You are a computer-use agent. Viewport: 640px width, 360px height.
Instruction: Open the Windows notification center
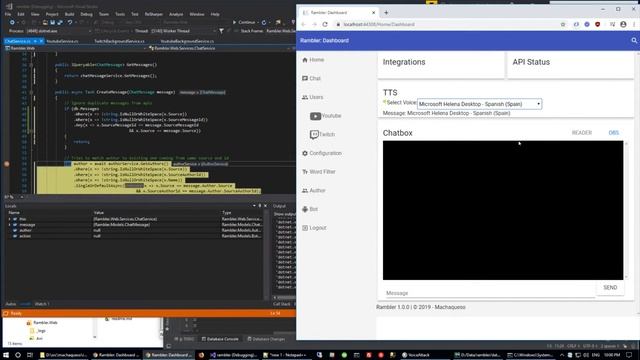coord(629,355)
